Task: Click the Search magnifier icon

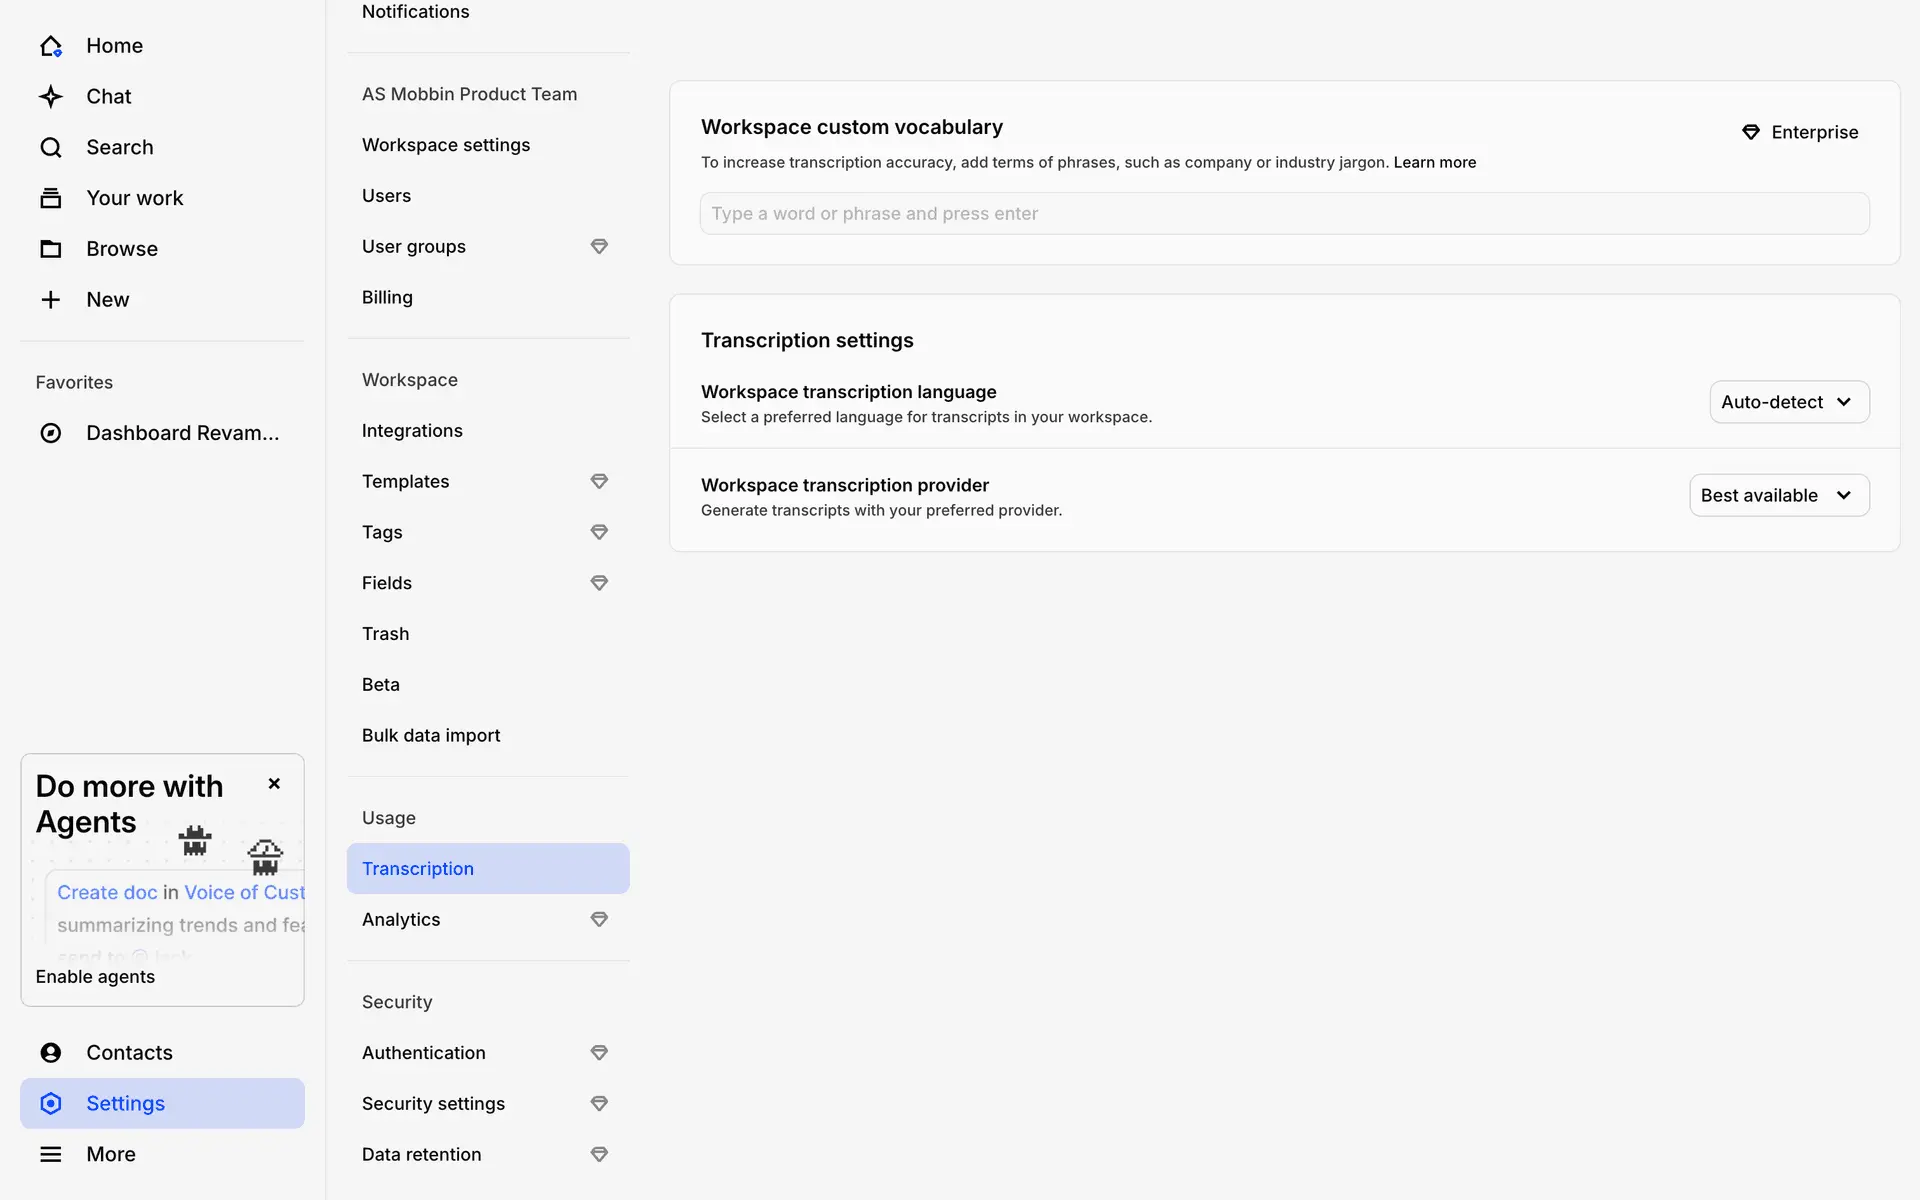Action: point(51,148)
